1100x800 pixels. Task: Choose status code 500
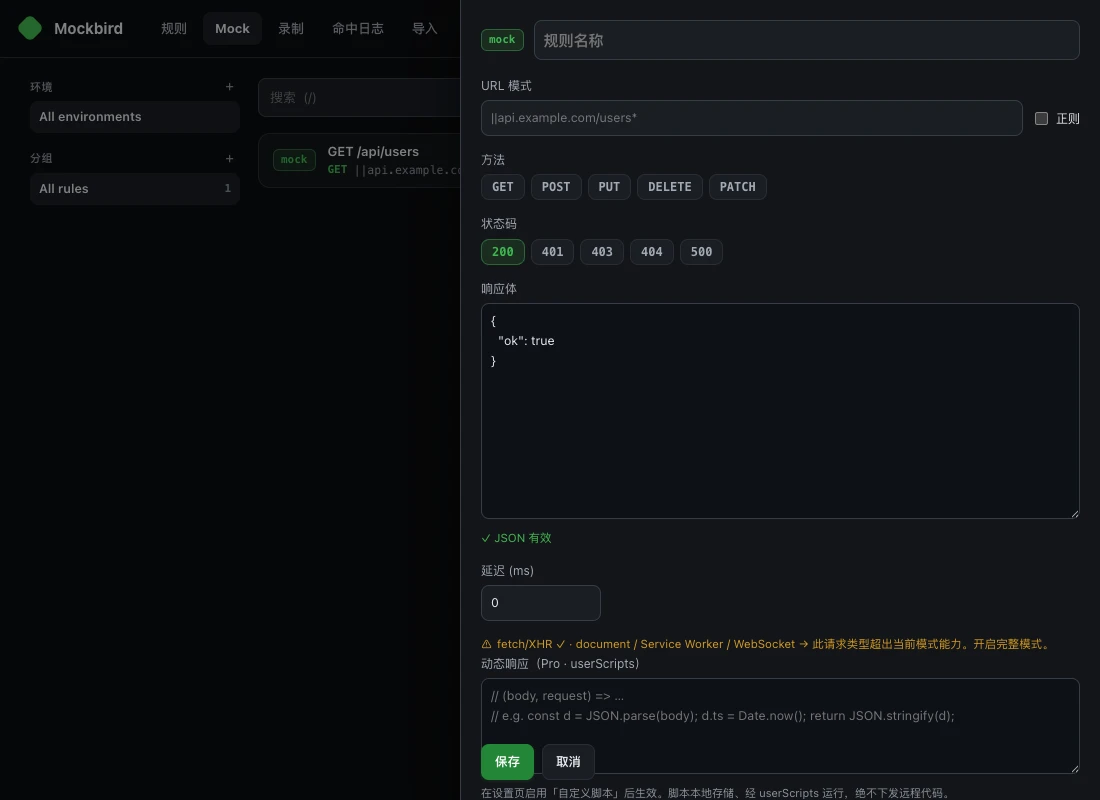pyautogui.click(x=701, y=252)
